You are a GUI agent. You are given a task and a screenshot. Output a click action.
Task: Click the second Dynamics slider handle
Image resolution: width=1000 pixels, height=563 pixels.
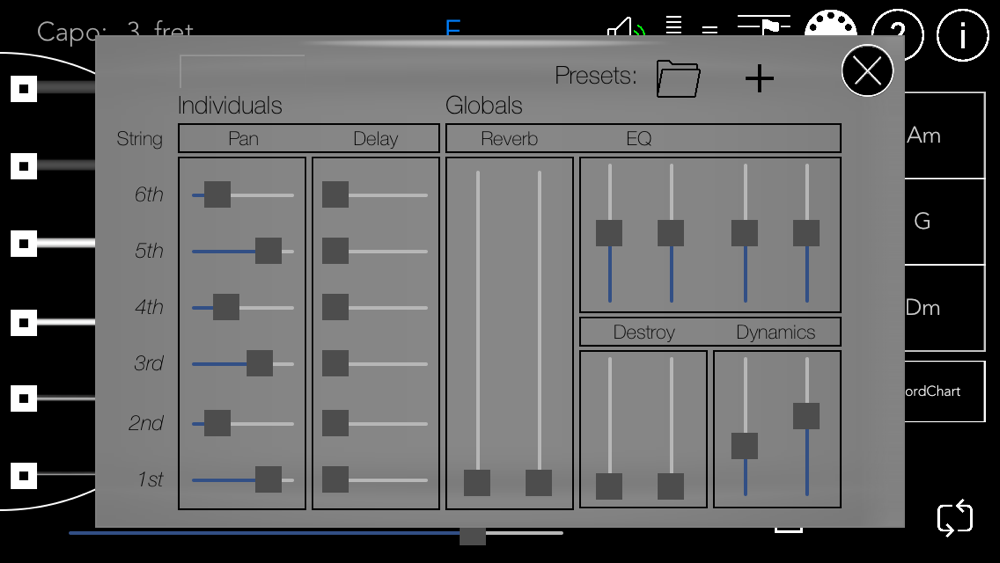[x=806, y=416]
